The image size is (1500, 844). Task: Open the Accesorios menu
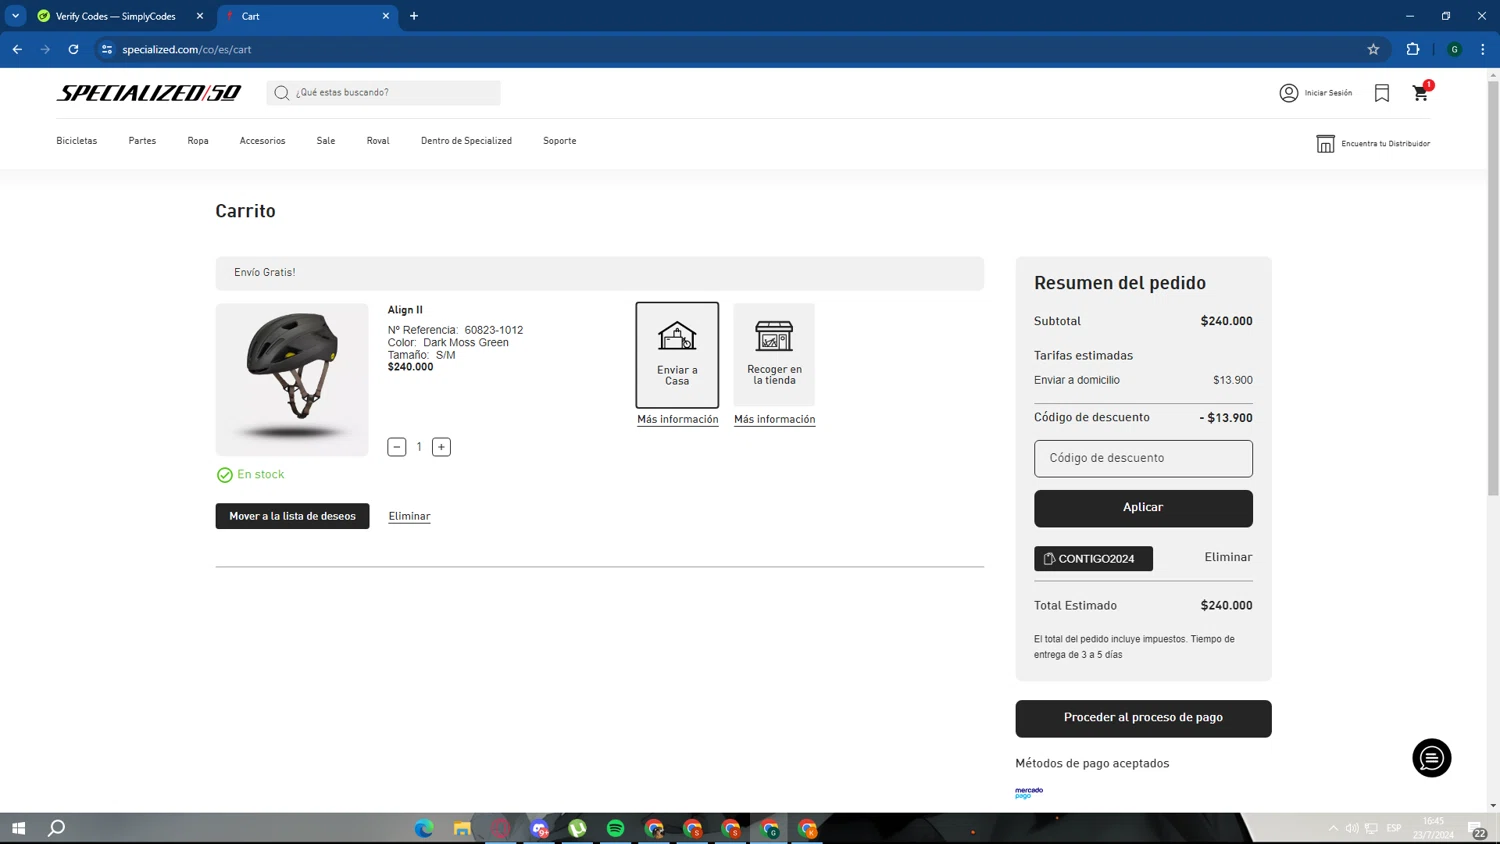click(x=262, y=141)
